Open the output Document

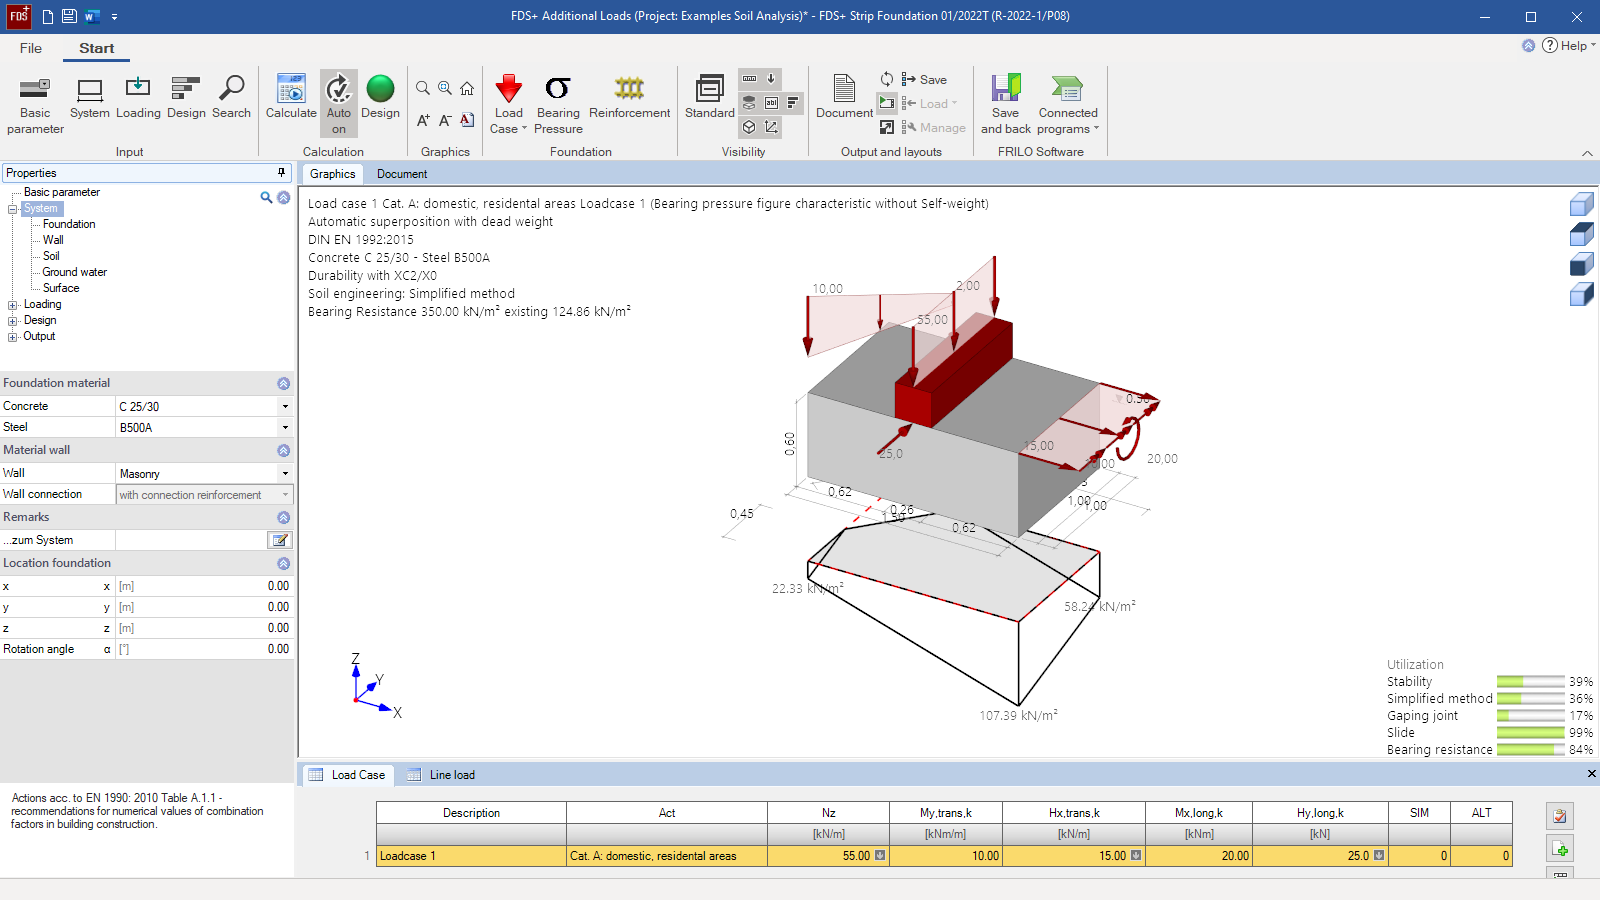[x=844, y=98]
